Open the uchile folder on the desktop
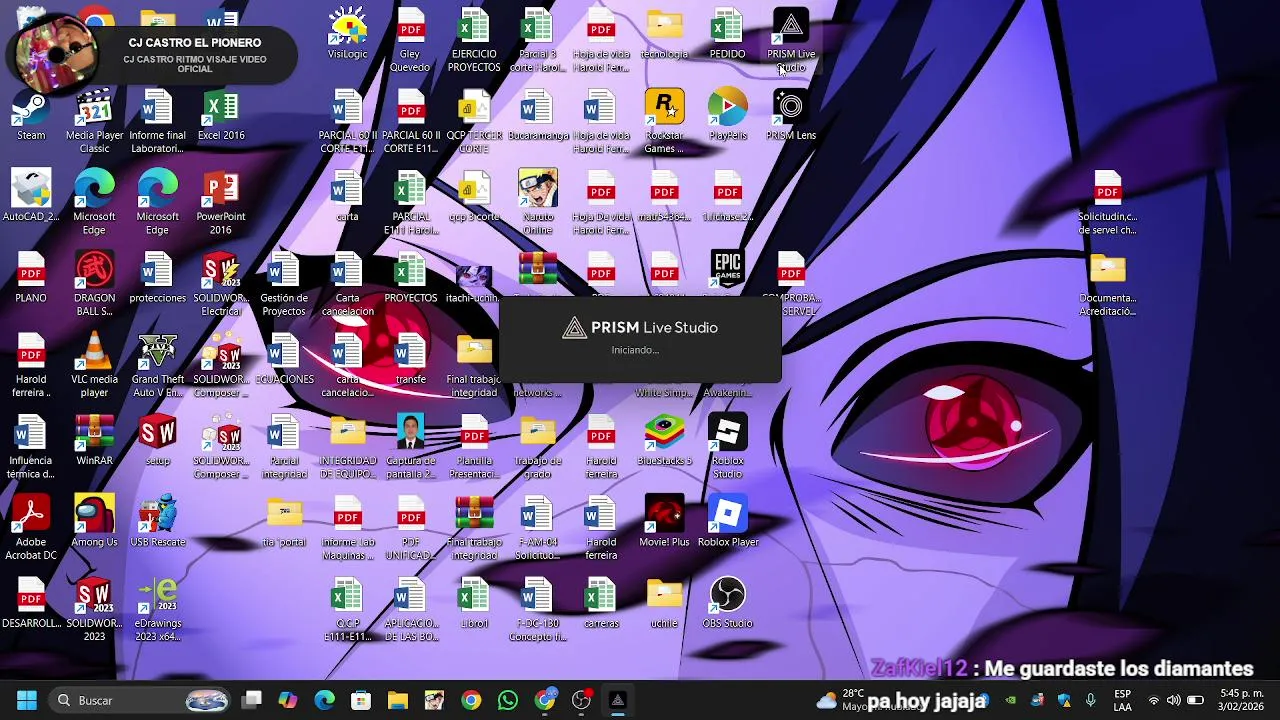The image size is (1280, 720). tap(664, 603)
